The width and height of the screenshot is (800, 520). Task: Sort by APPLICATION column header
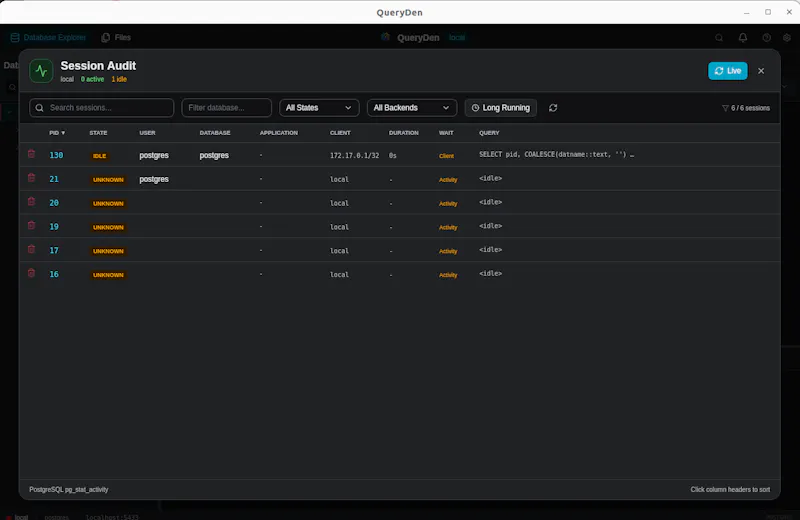(x=279, y=133)
